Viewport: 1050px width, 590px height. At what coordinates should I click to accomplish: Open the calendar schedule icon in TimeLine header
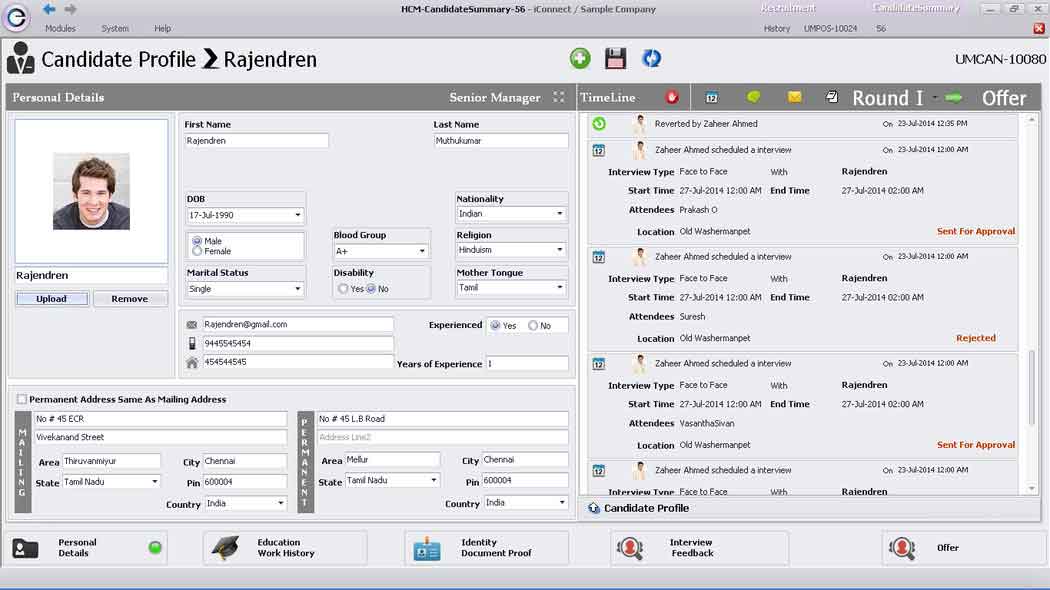(712, 97)
